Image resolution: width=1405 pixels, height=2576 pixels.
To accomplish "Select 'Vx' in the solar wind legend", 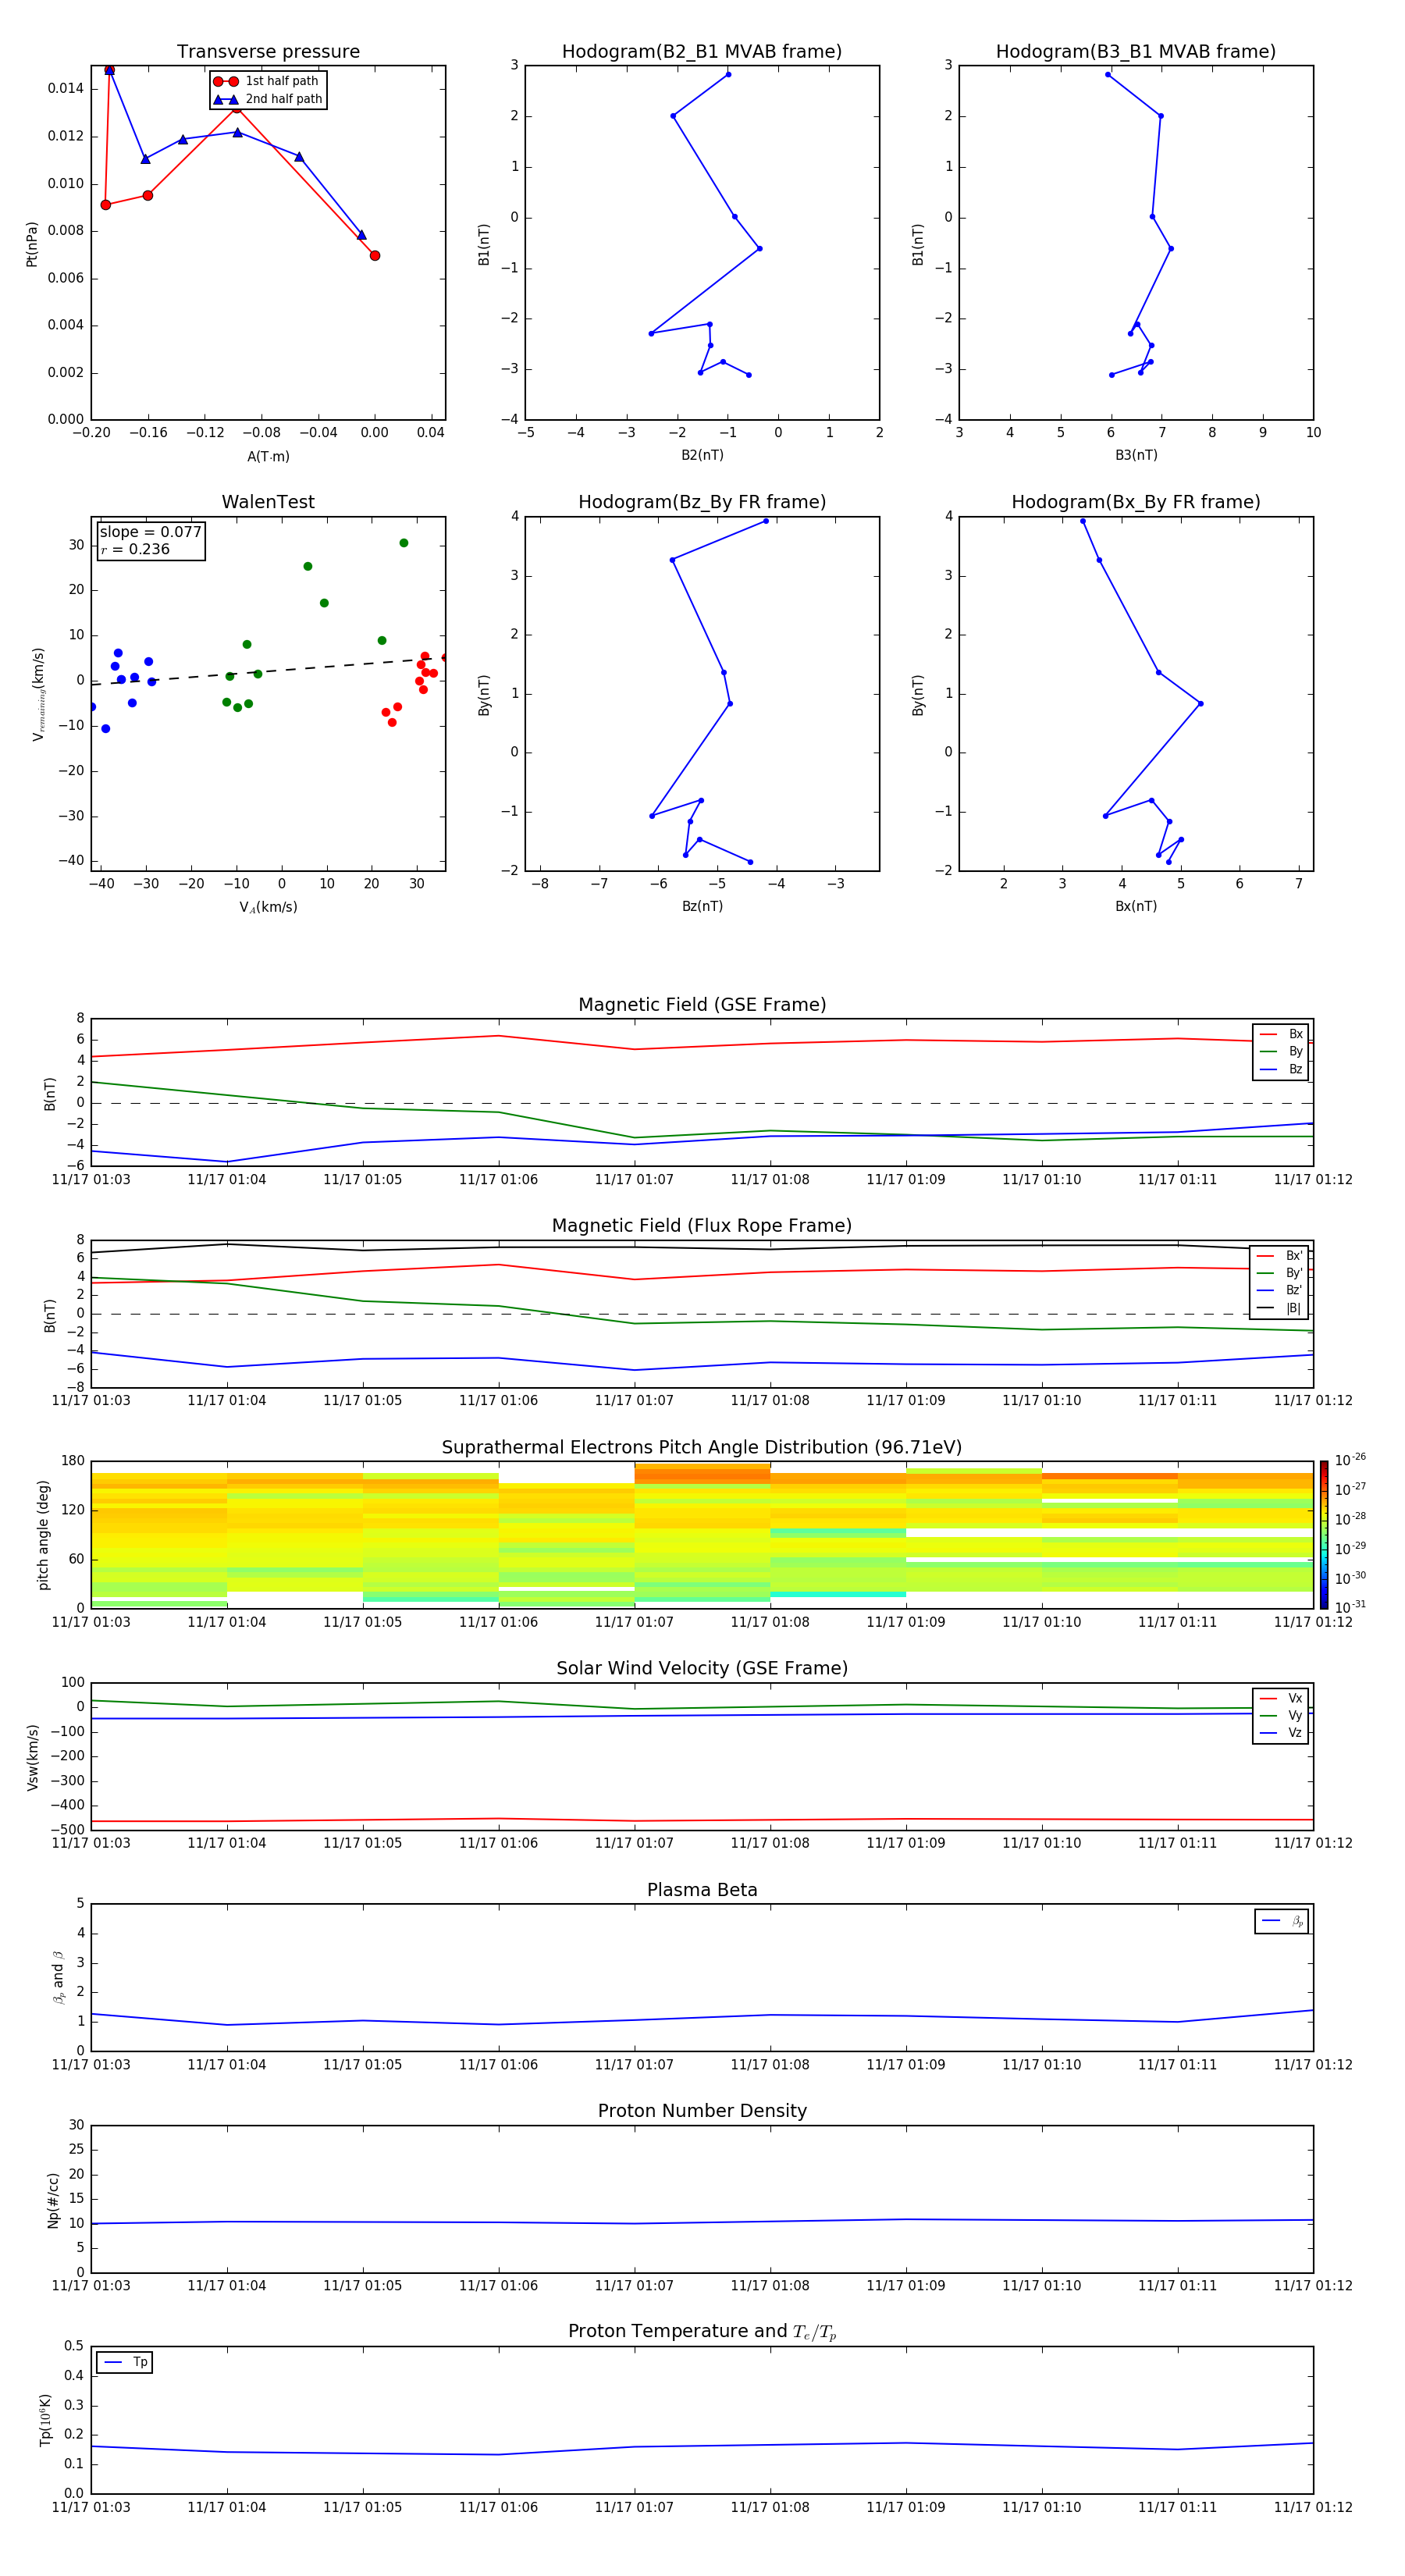I will coord(1281,1698).
